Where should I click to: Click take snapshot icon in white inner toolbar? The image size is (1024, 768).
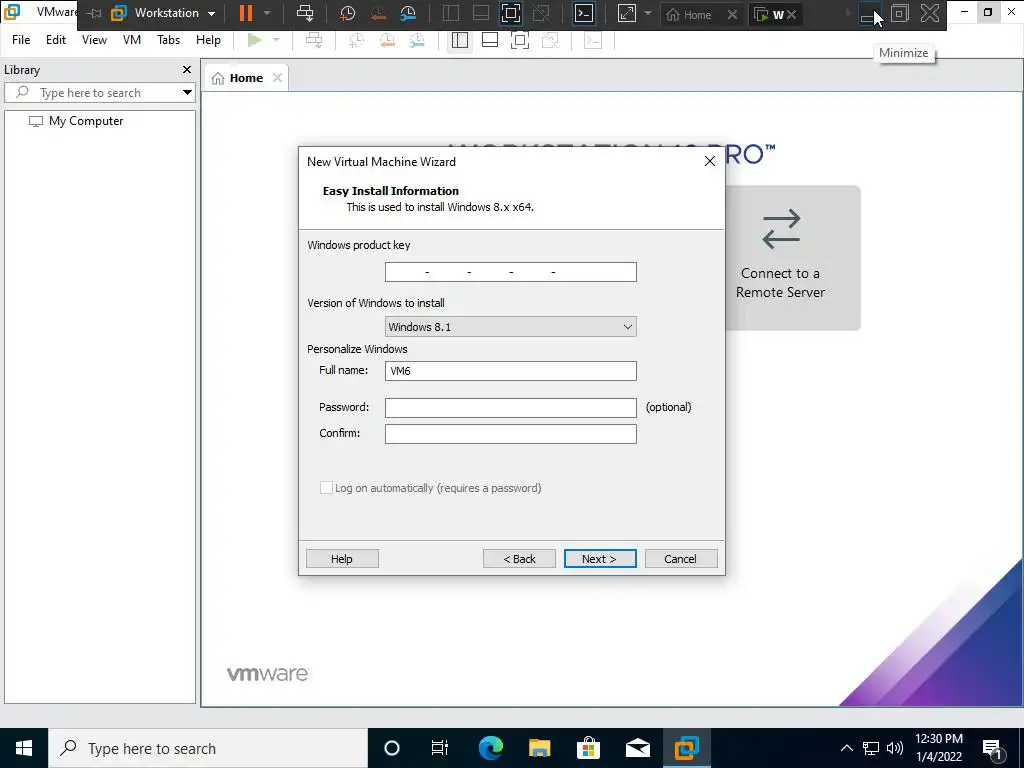tap(356, 40)
